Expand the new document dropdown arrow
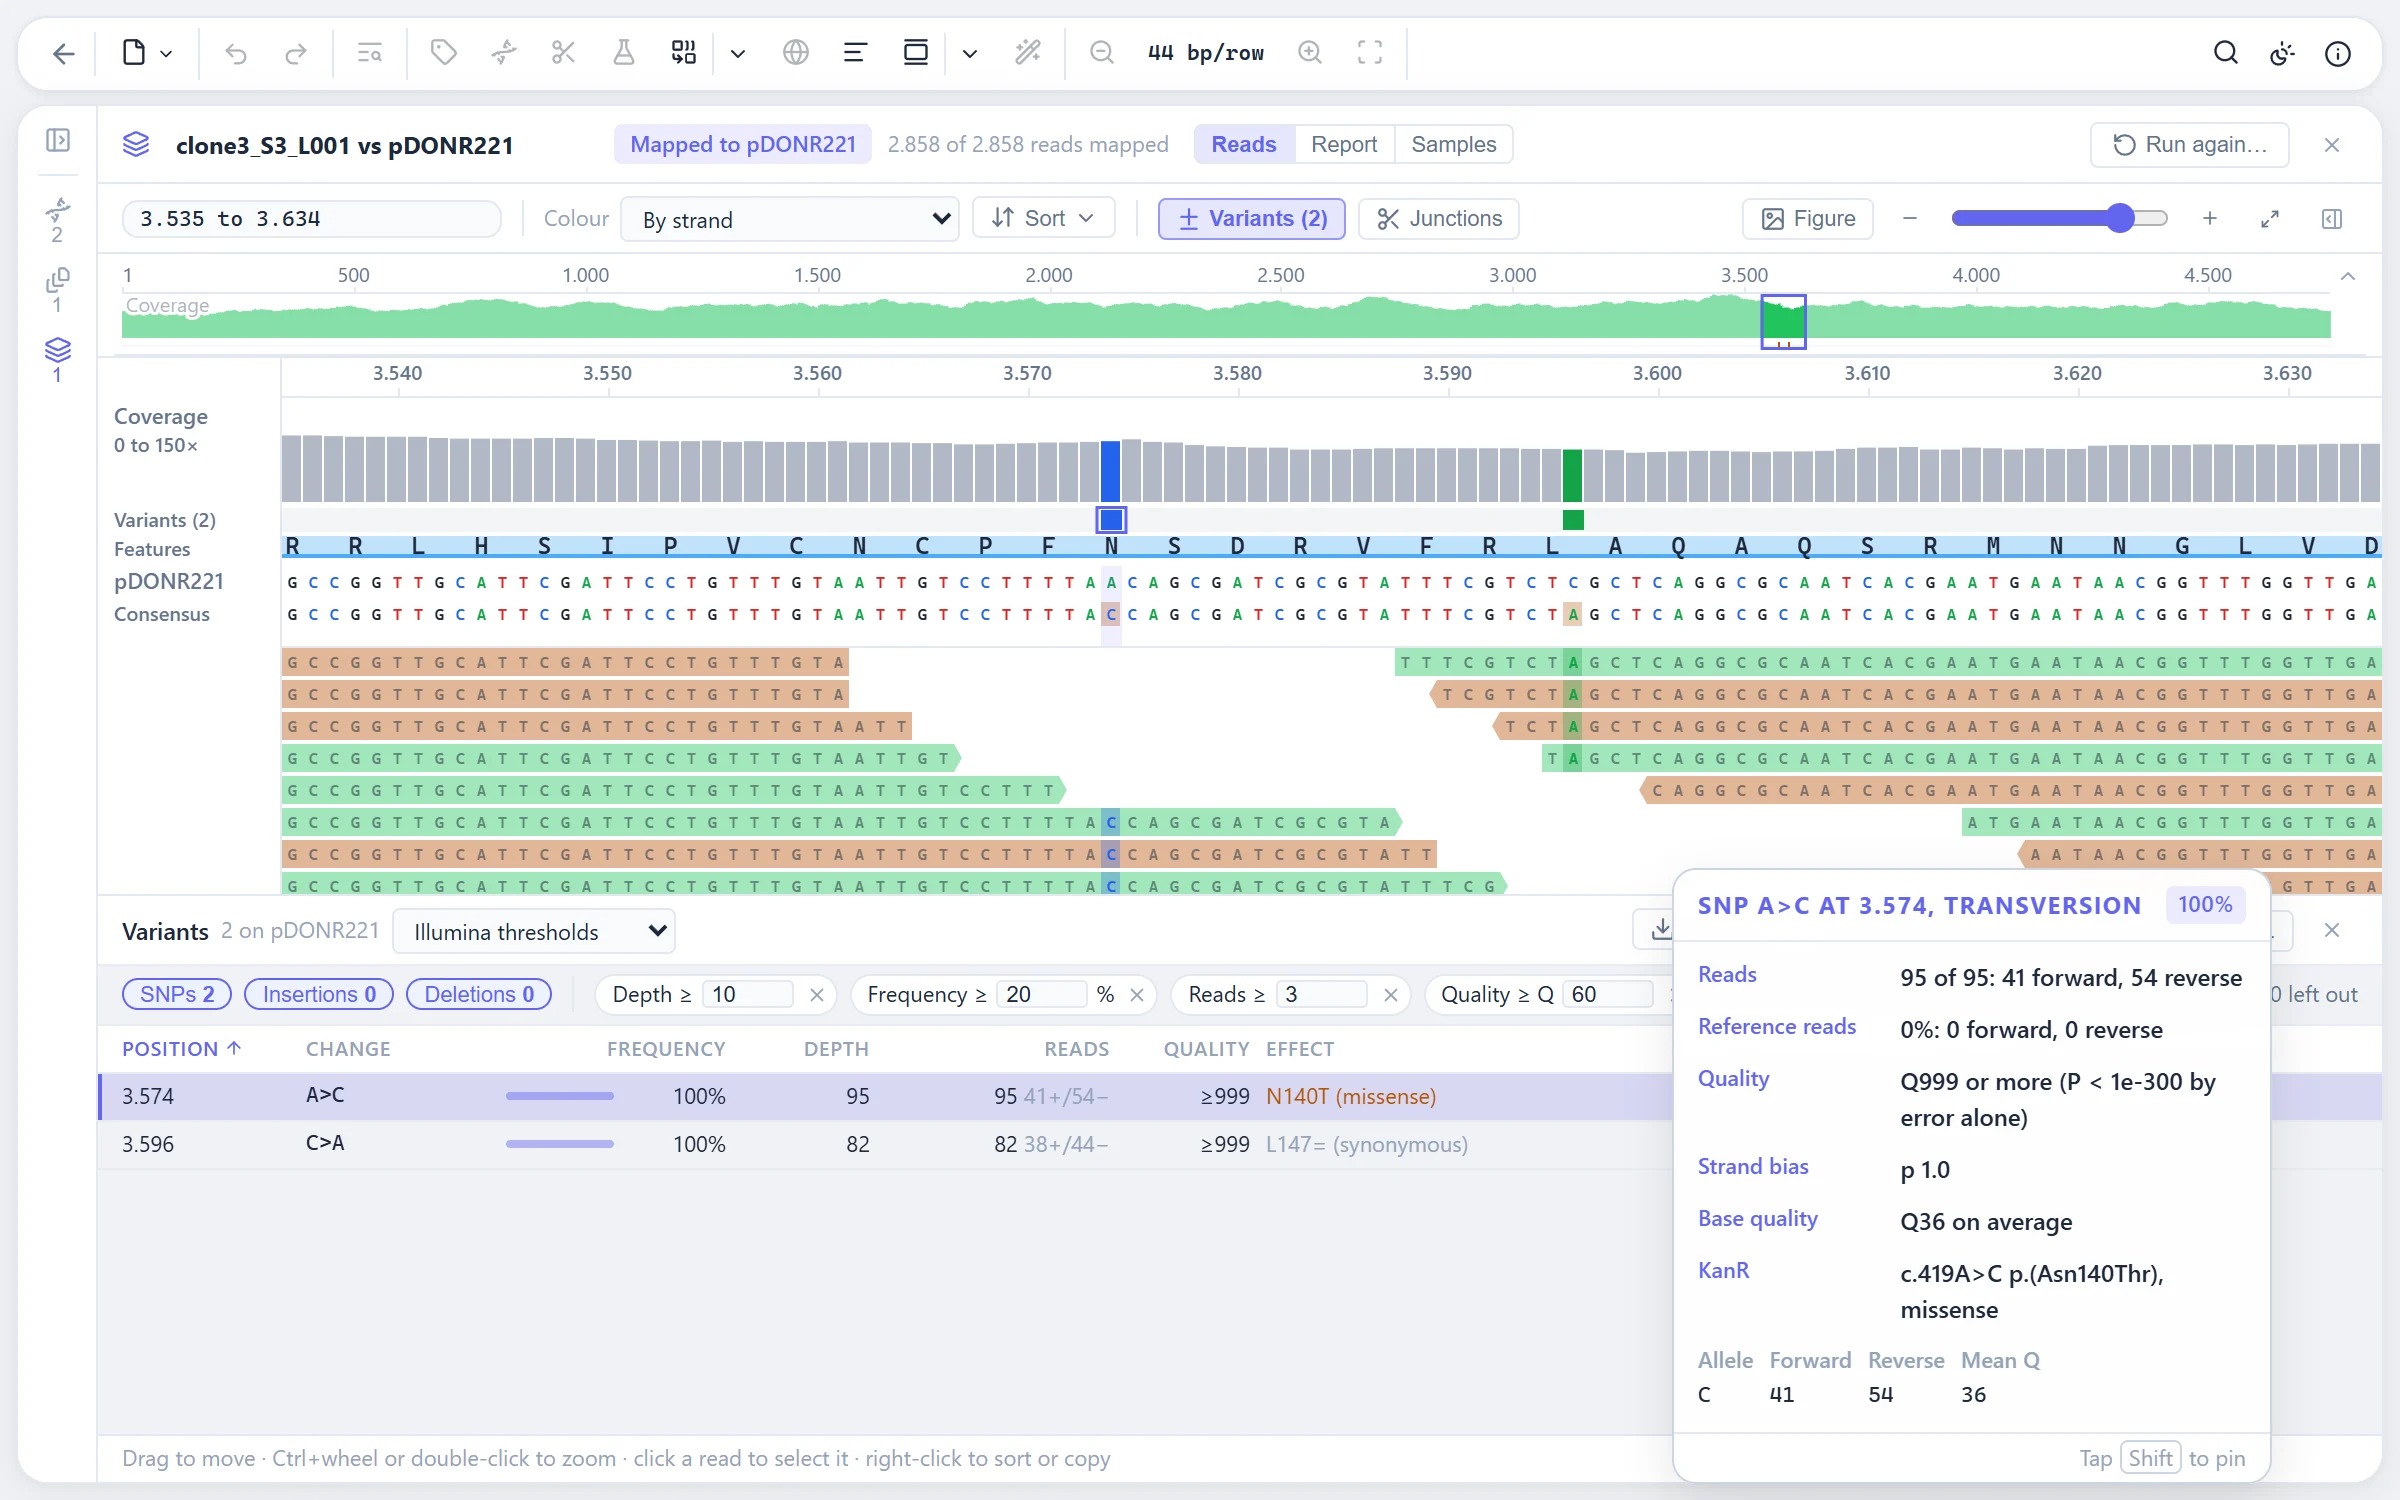Image resolution: width=2400 pixels, height=1500 pixels. 167,53
